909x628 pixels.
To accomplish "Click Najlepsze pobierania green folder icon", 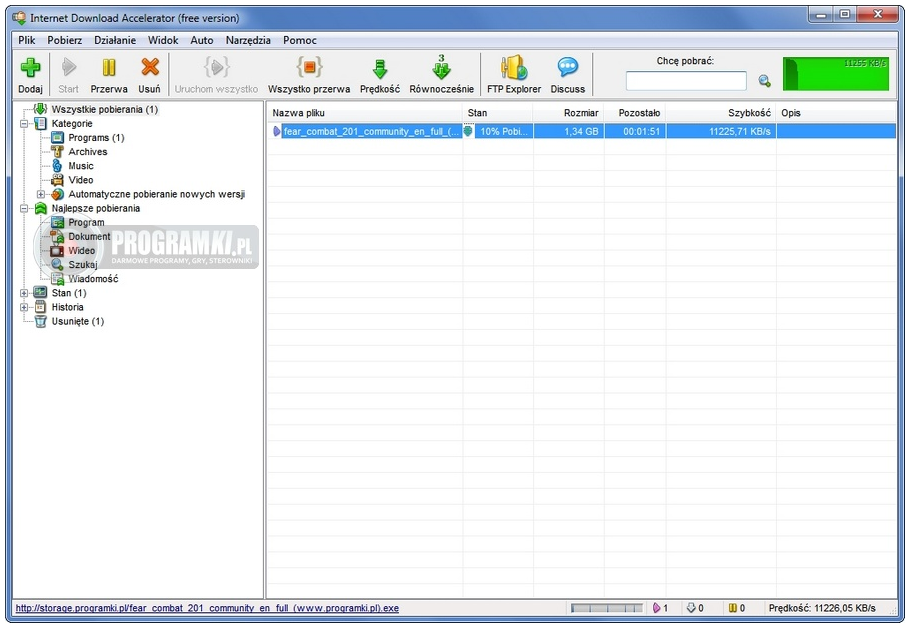I will pos(41,208).
